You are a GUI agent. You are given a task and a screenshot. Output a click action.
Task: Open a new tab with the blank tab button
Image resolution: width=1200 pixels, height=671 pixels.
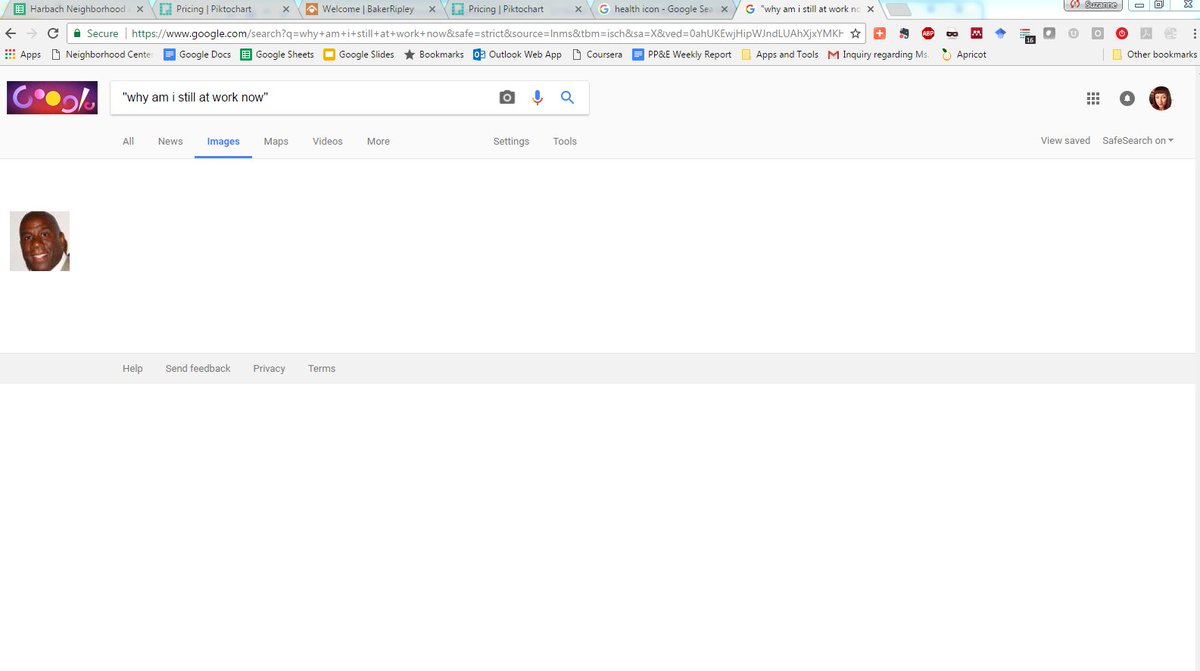[898, 9]
